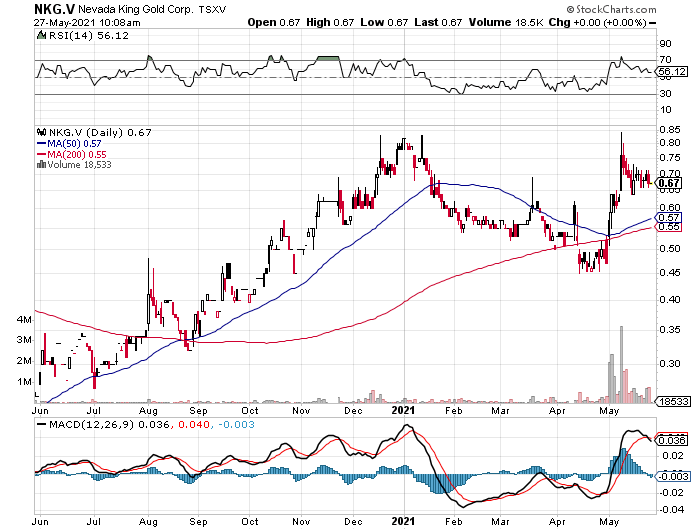Click the Last 0.67 quote value
This screenshot has height=530, width=700.
[x=438, y=22]
